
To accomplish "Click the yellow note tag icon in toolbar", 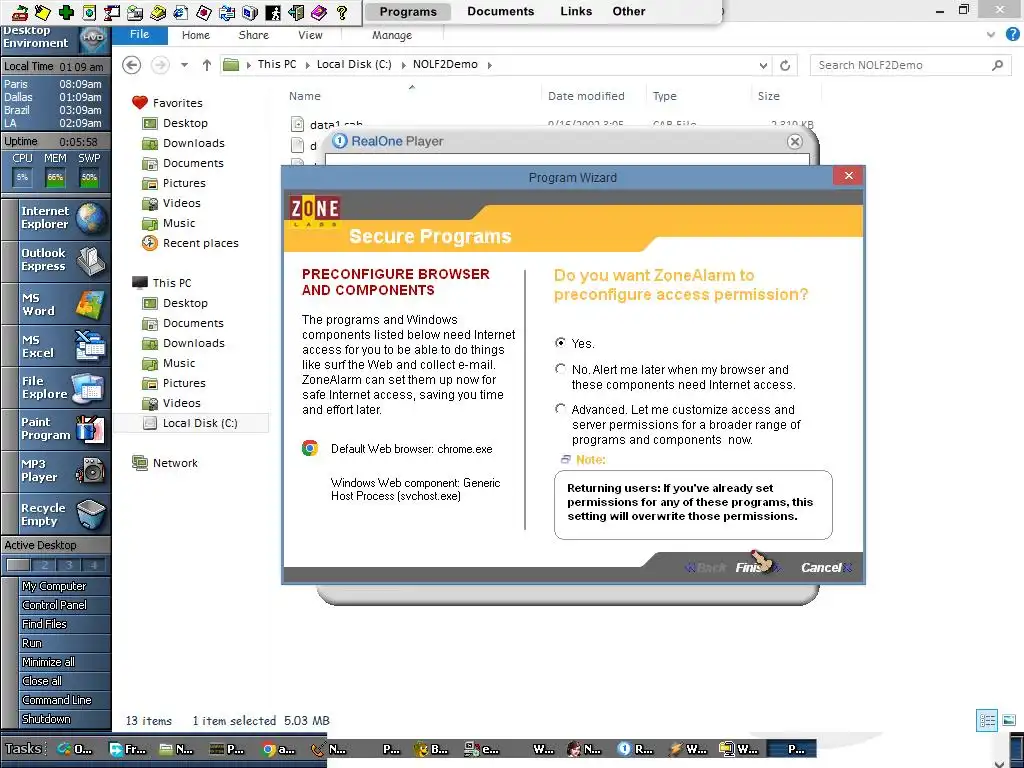I will (42, 12).
